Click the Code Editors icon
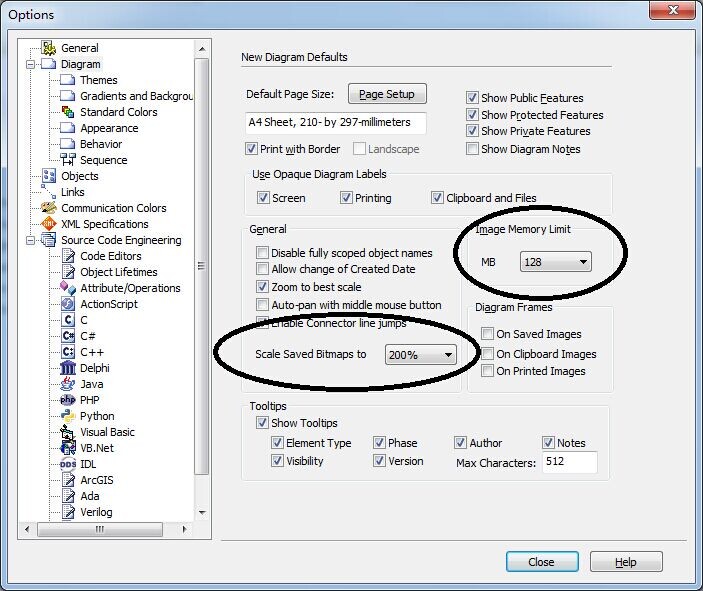This screenshot has width=703, height=591. 68,256
